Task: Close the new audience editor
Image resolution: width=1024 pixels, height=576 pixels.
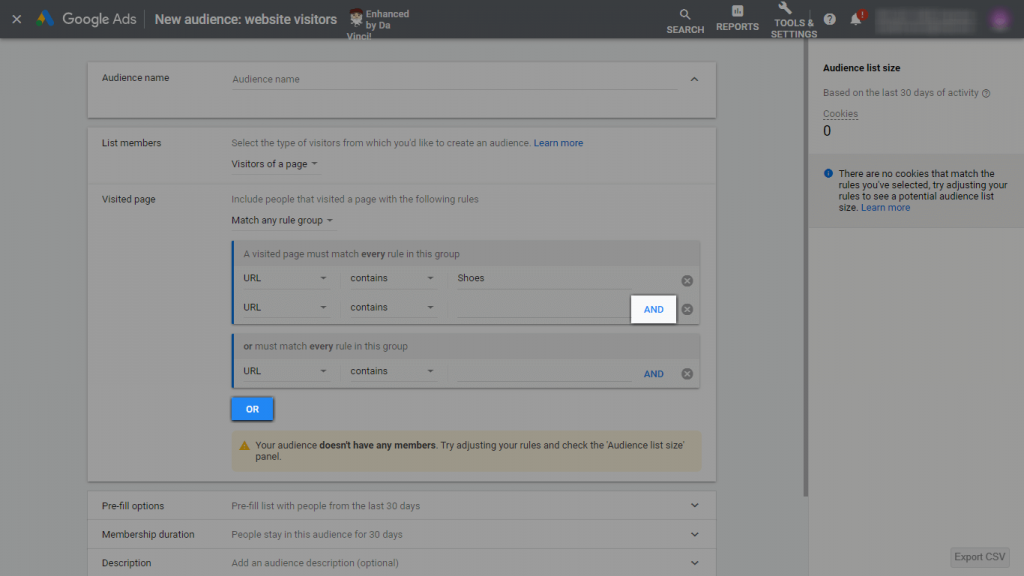Action: [x=17, y=19]
